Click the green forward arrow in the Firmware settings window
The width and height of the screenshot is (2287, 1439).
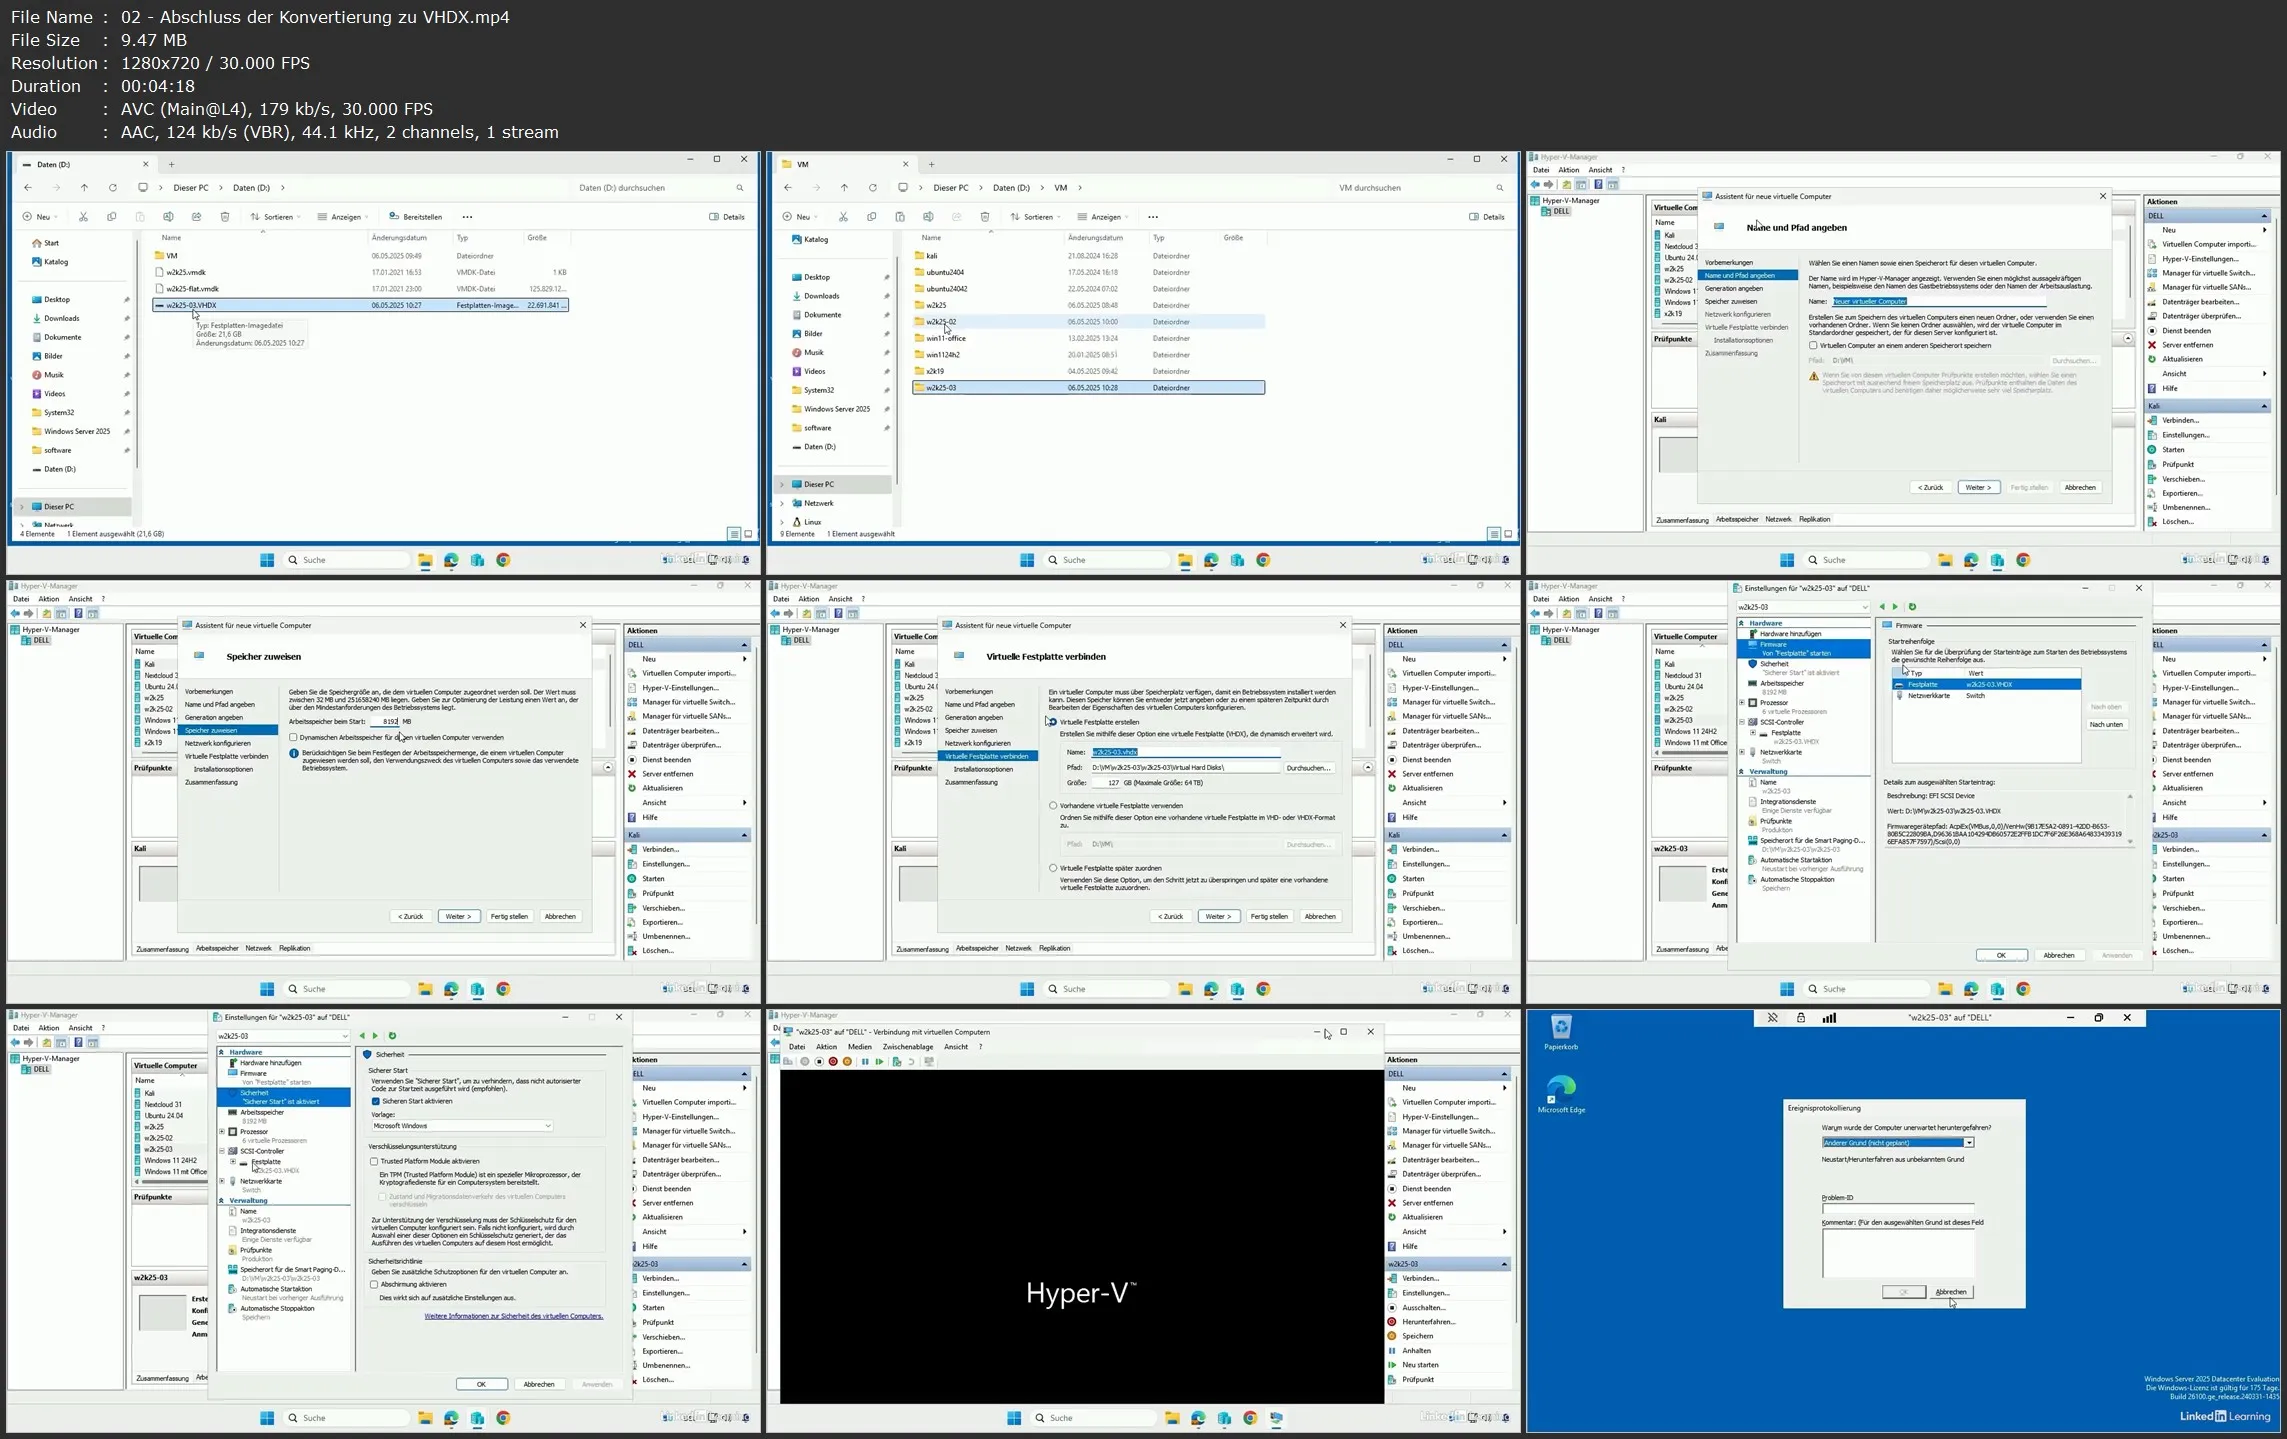point(1894,607)
